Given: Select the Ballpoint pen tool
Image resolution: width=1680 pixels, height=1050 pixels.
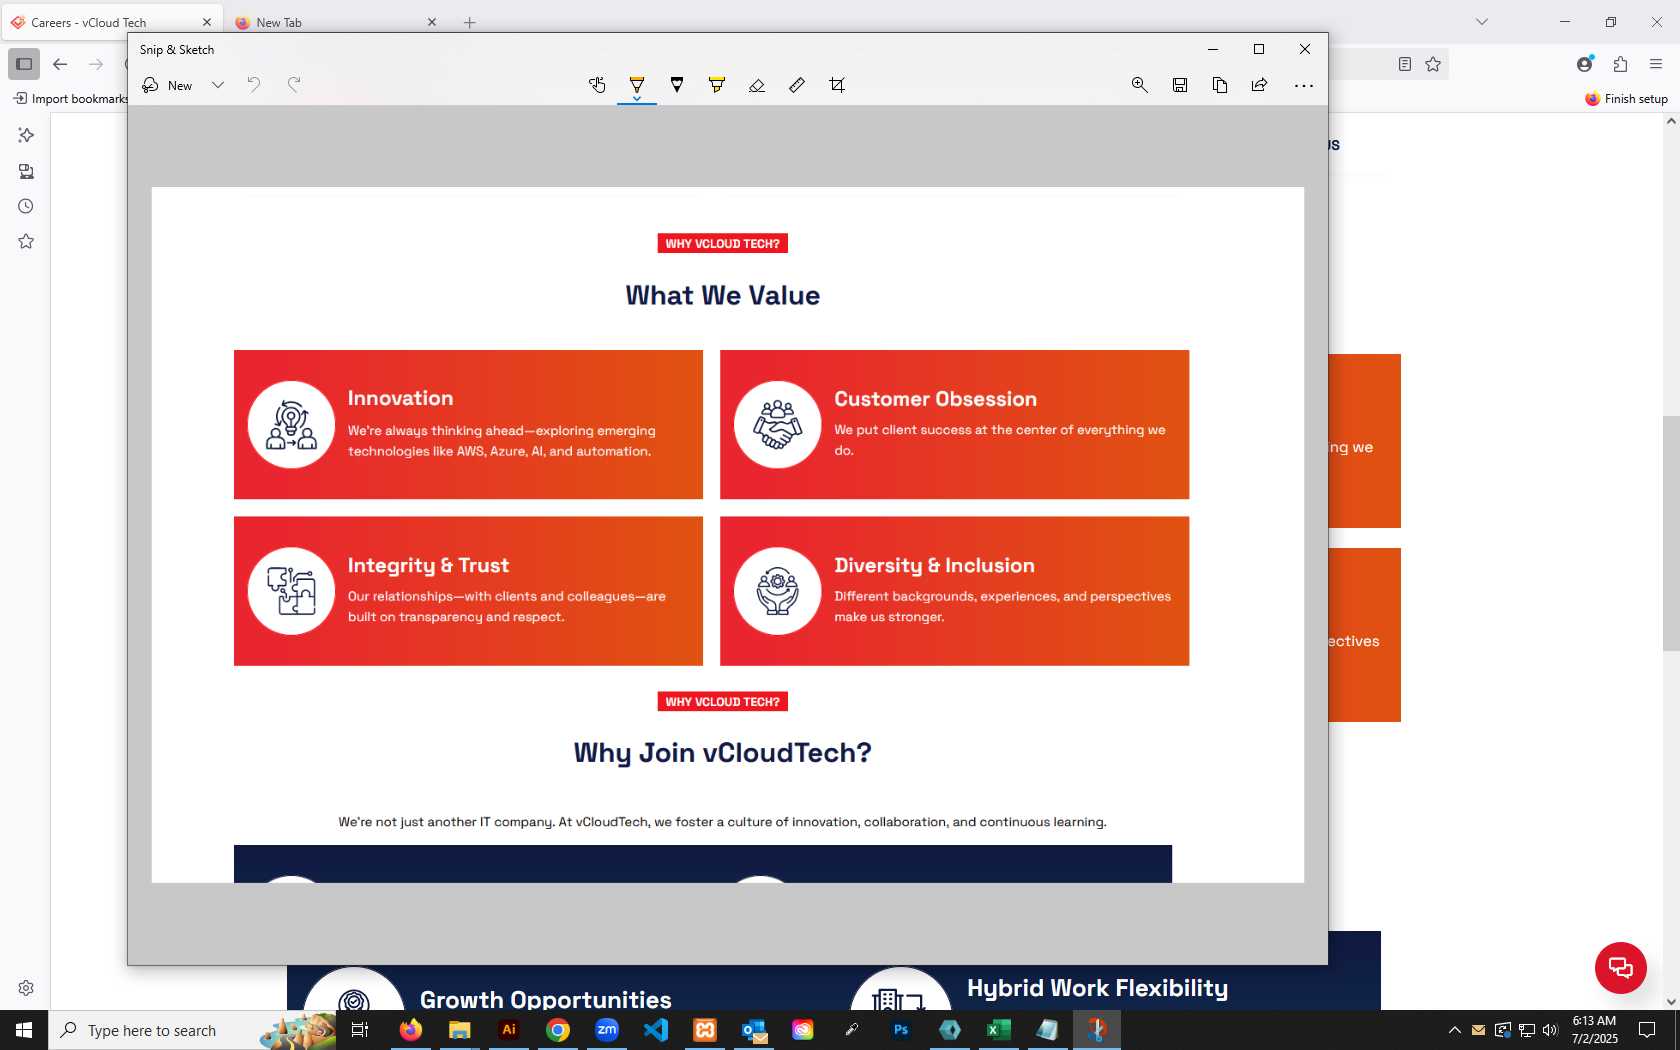Looking at the screenshot, I should click(637, 84).
